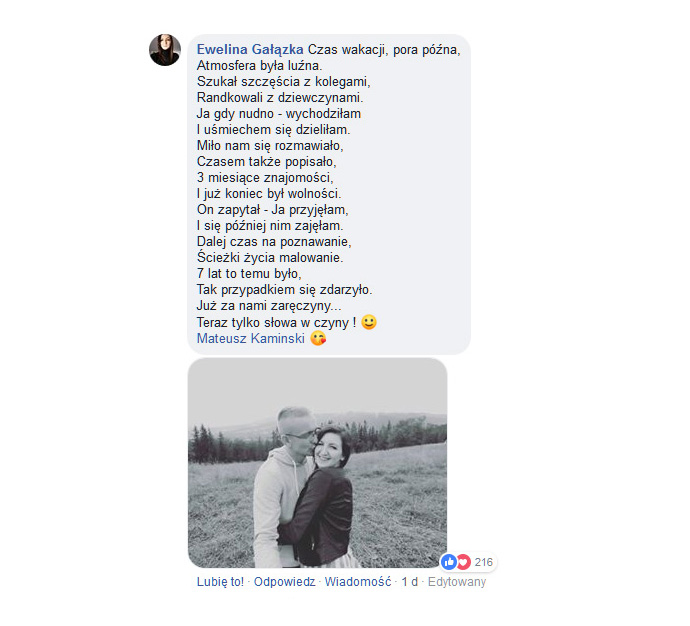Click the kissing face emoji beside Mateusz Kaminski
The image size is (690, 626).
tap(318, 338)
